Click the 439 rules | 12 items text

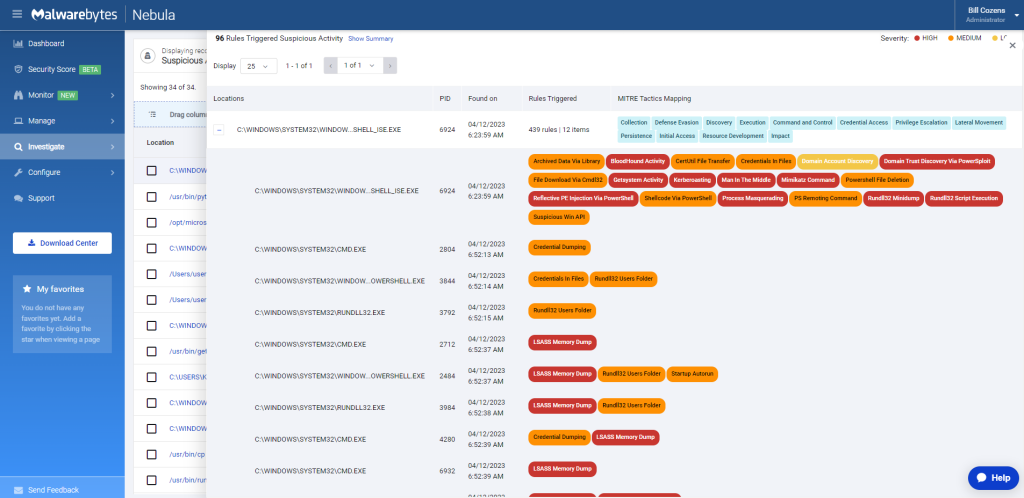coord(558,130)
